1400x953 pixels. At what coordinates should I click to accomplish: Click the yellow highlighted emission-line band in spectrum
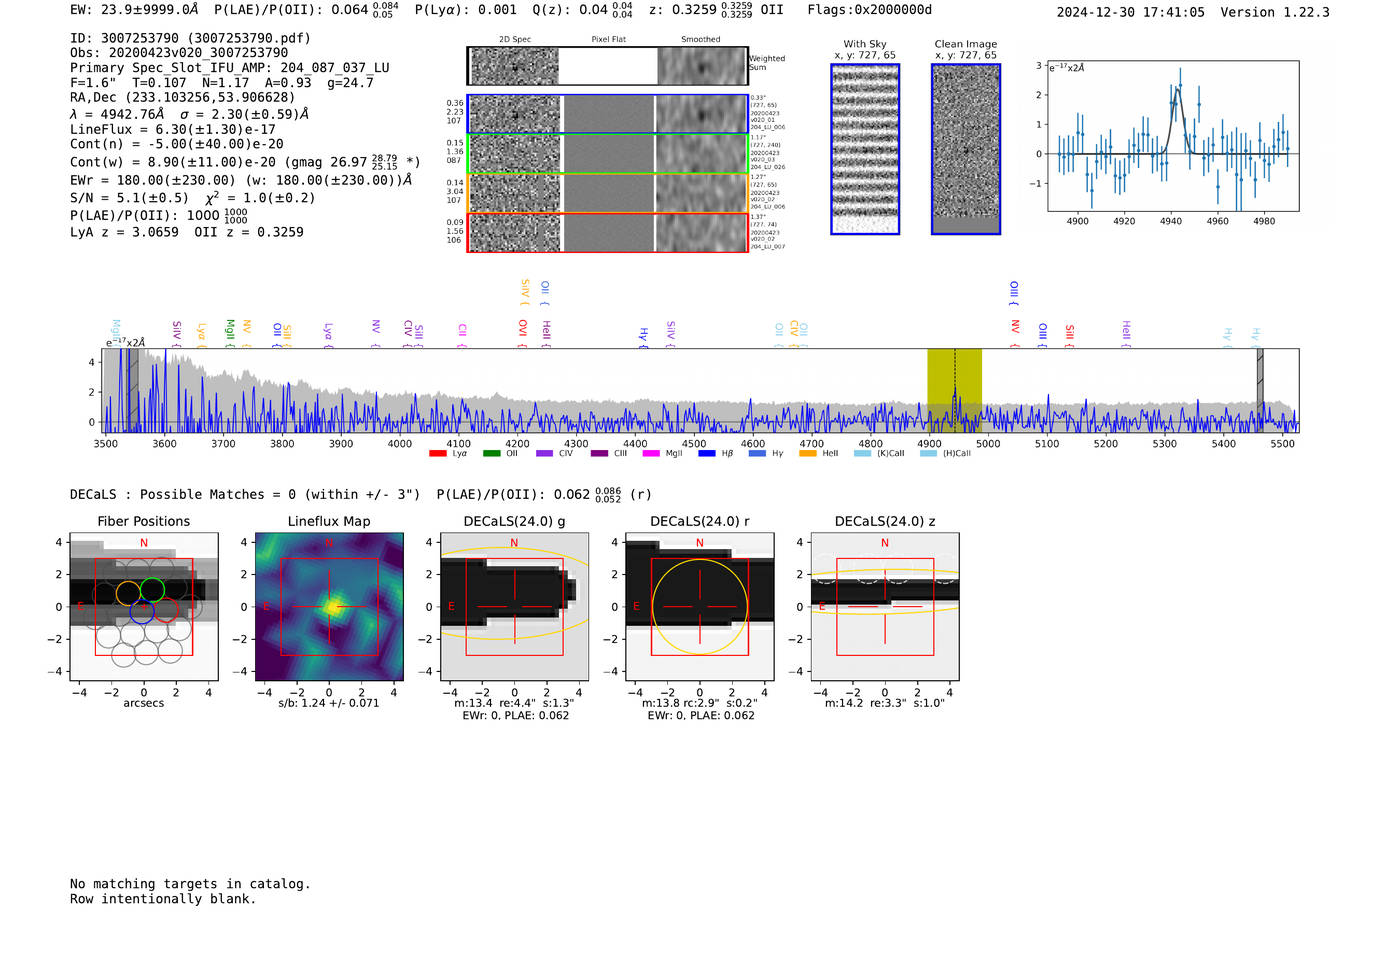(x=954, y=390)
